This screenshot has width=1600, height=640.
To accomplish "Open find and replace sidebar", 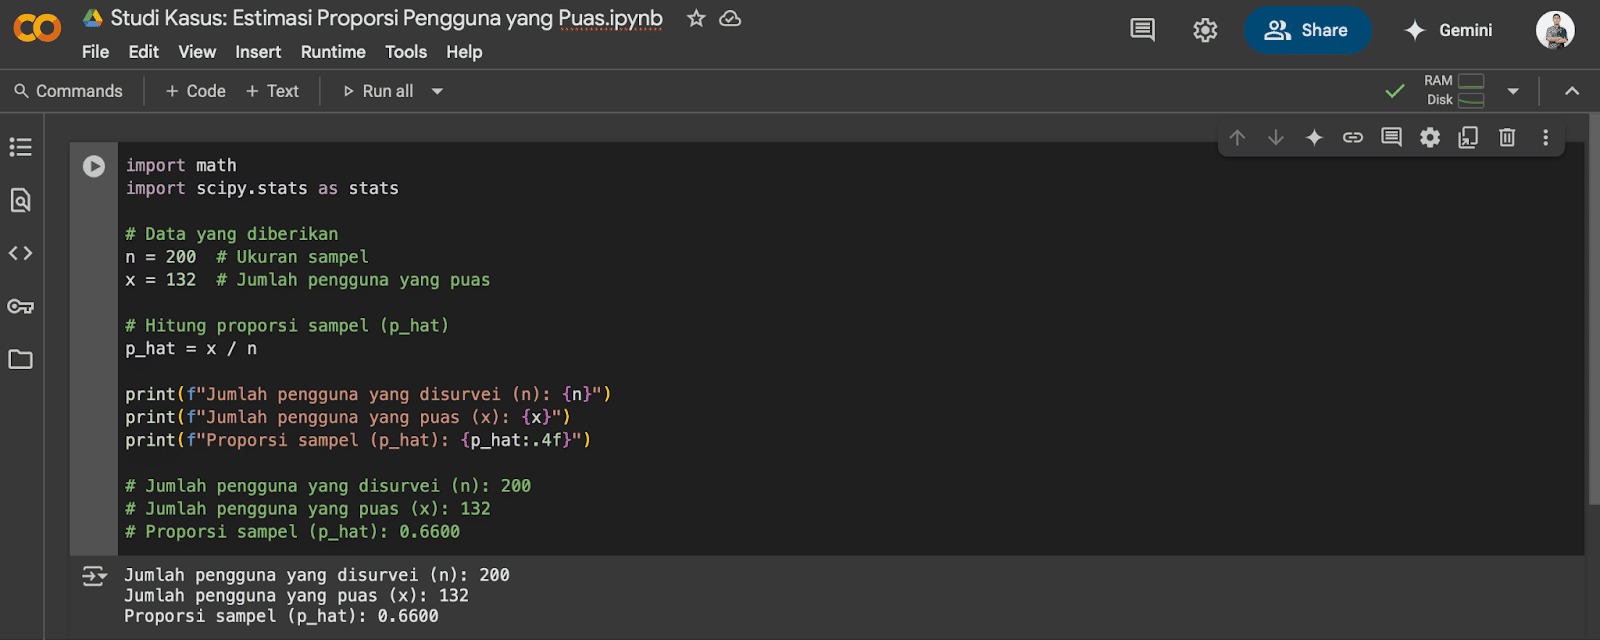I will pos(20,200).
